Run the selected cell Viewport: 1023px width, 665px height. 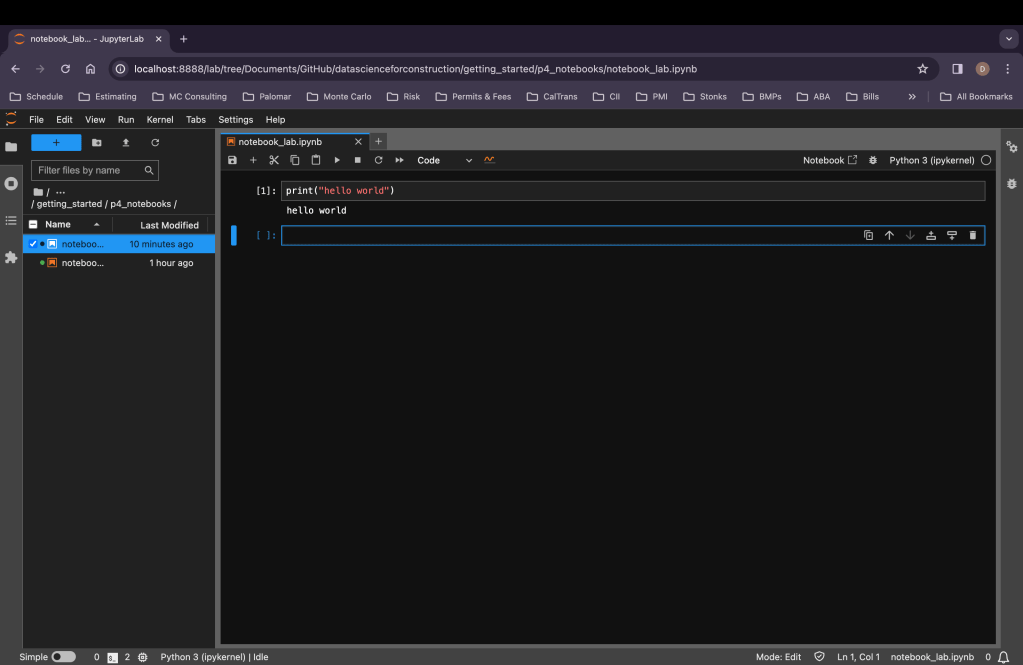point(337,160)
